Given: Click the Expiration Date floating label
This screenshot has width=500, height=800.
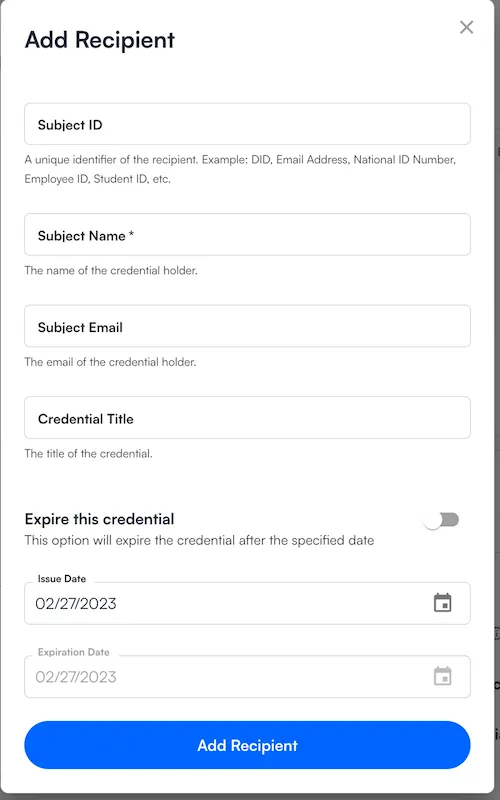Looking at the screenshot, I should tap(73, 652).
